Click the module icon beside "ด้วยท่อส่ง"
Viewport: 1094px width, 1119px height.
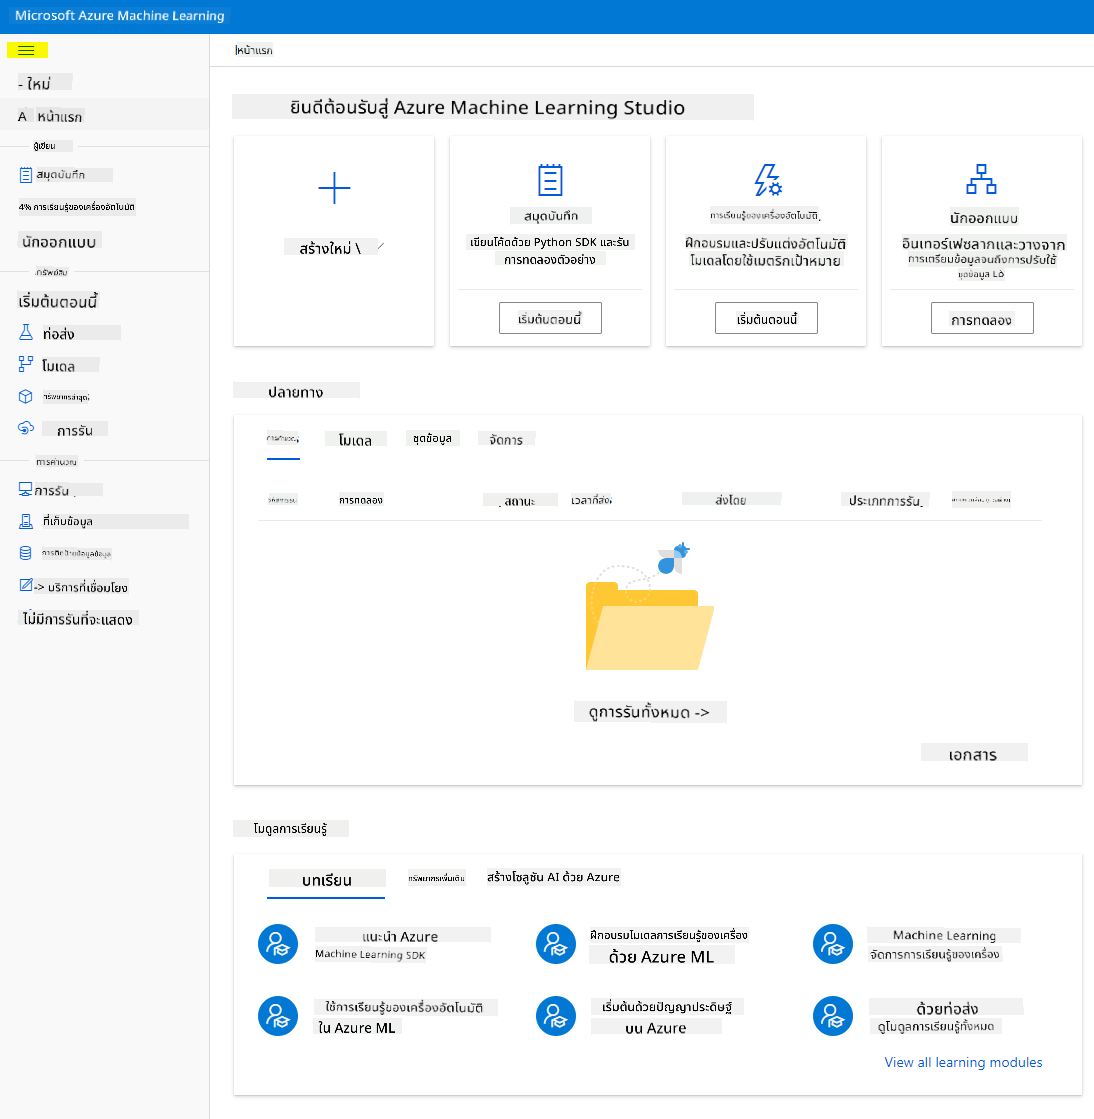click(833, 1016)
